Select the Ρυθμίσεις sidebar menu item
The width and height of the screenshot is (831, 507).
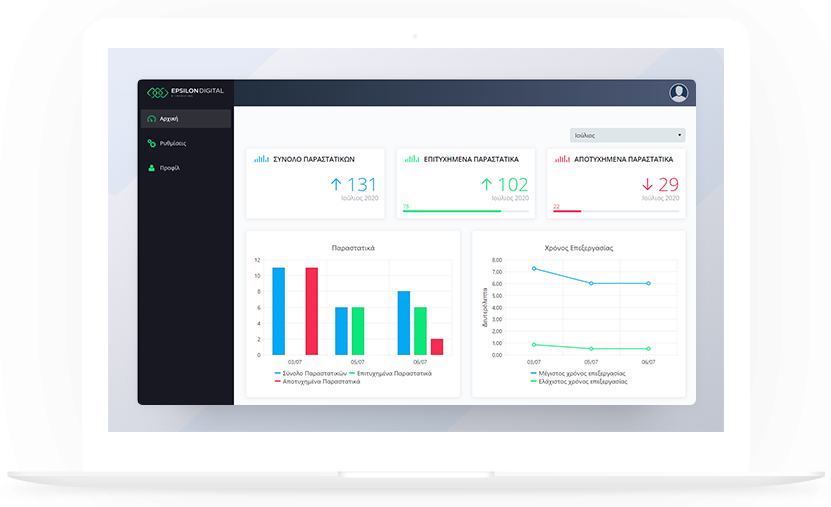174,143
